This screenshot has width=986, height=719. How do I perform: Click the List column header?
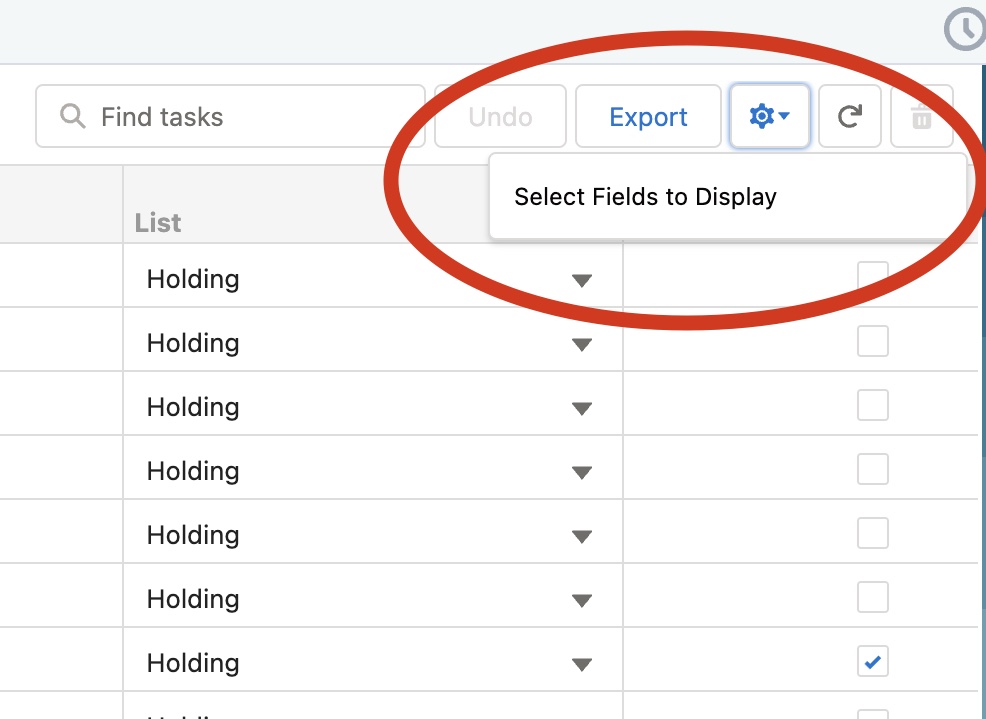pos(158,223)
